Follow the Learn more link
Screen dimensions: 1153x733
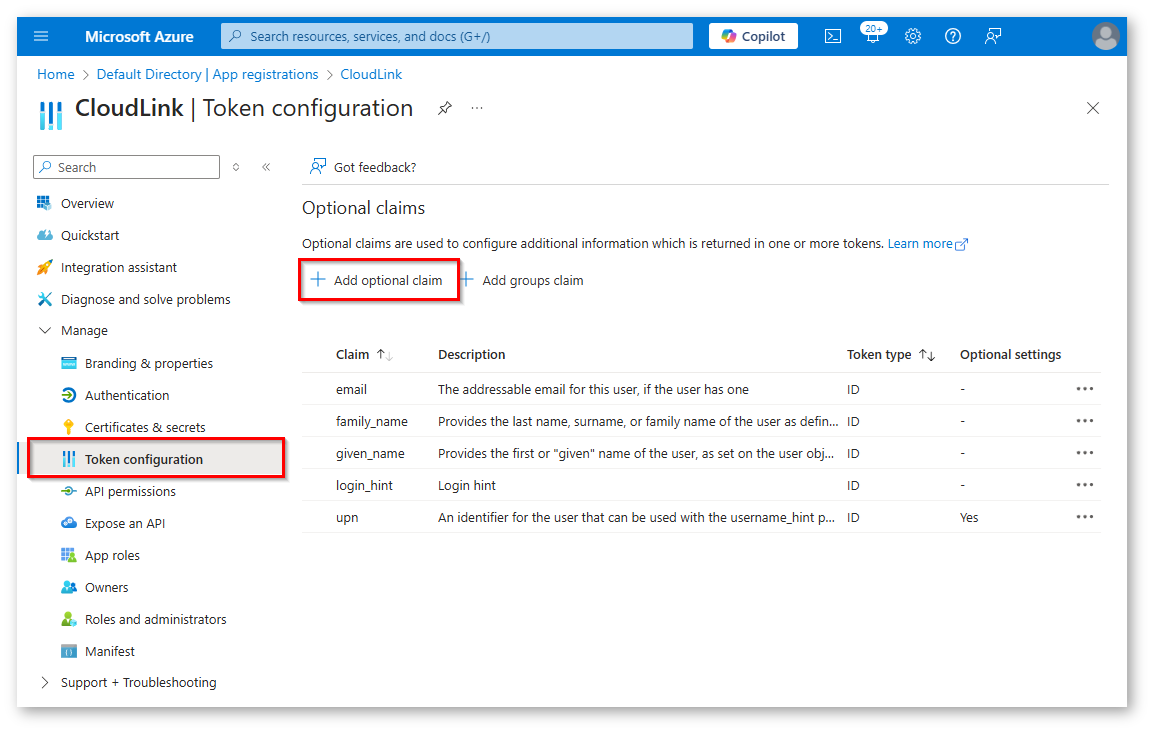click(927, 243)
